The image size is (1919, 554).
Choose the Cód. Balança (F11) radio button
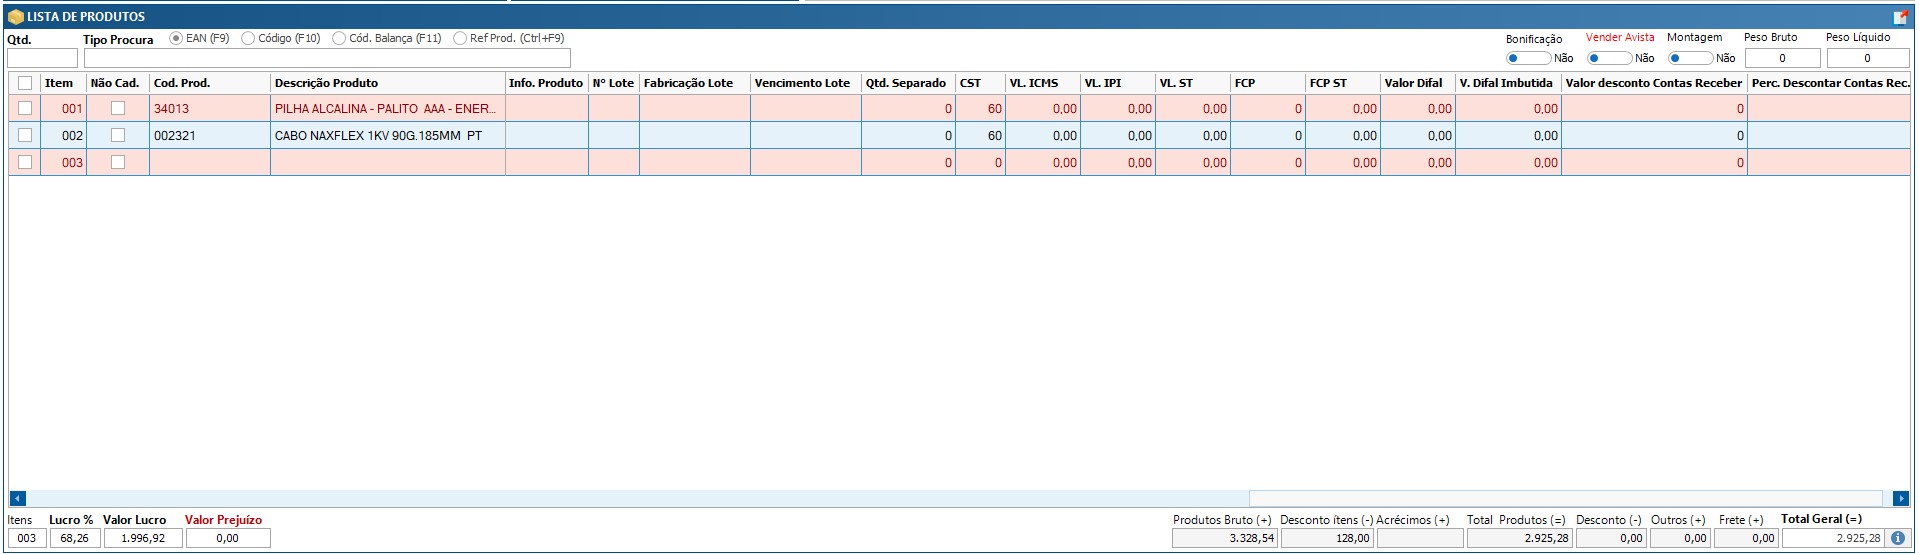339,39
